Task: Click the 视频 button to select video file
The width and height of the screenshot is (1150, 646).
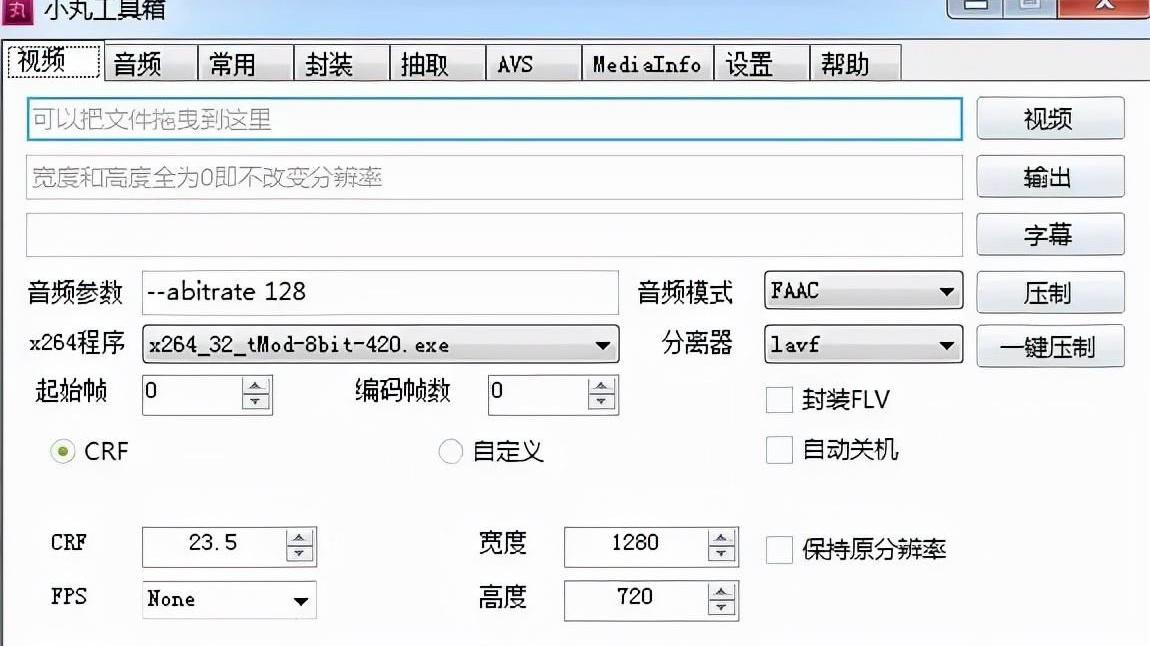Action: coord(1050,118)
